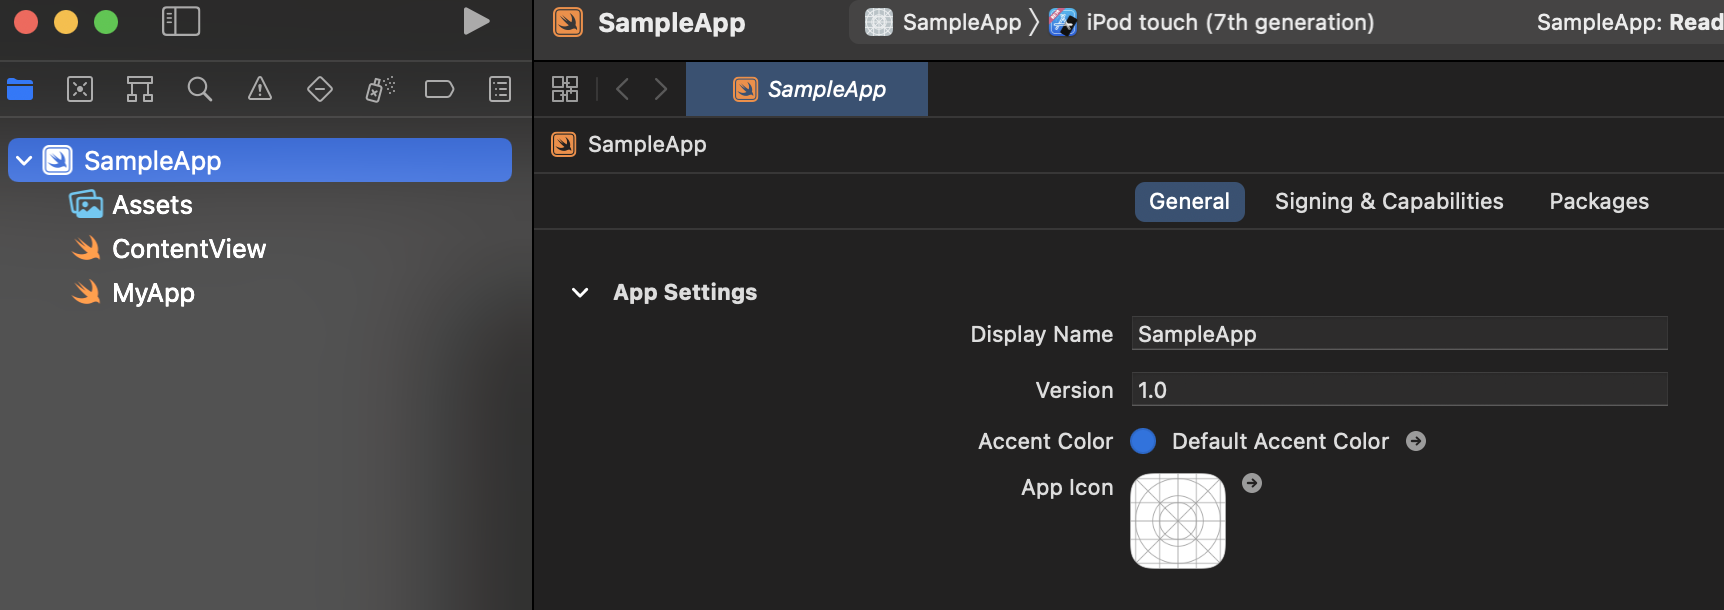
Task: Click the SampleApp activity status text
Action: coord(1630,22)
